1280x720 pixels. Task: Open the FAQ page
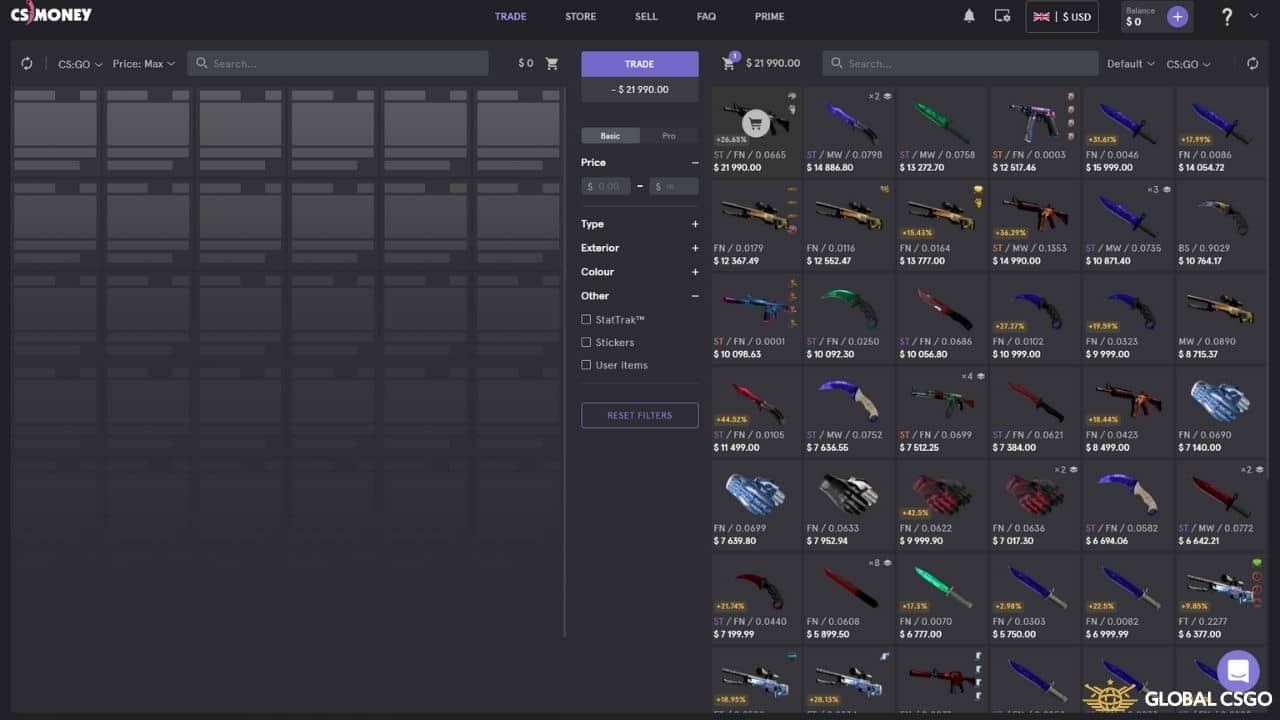click(x=706, y=17)
